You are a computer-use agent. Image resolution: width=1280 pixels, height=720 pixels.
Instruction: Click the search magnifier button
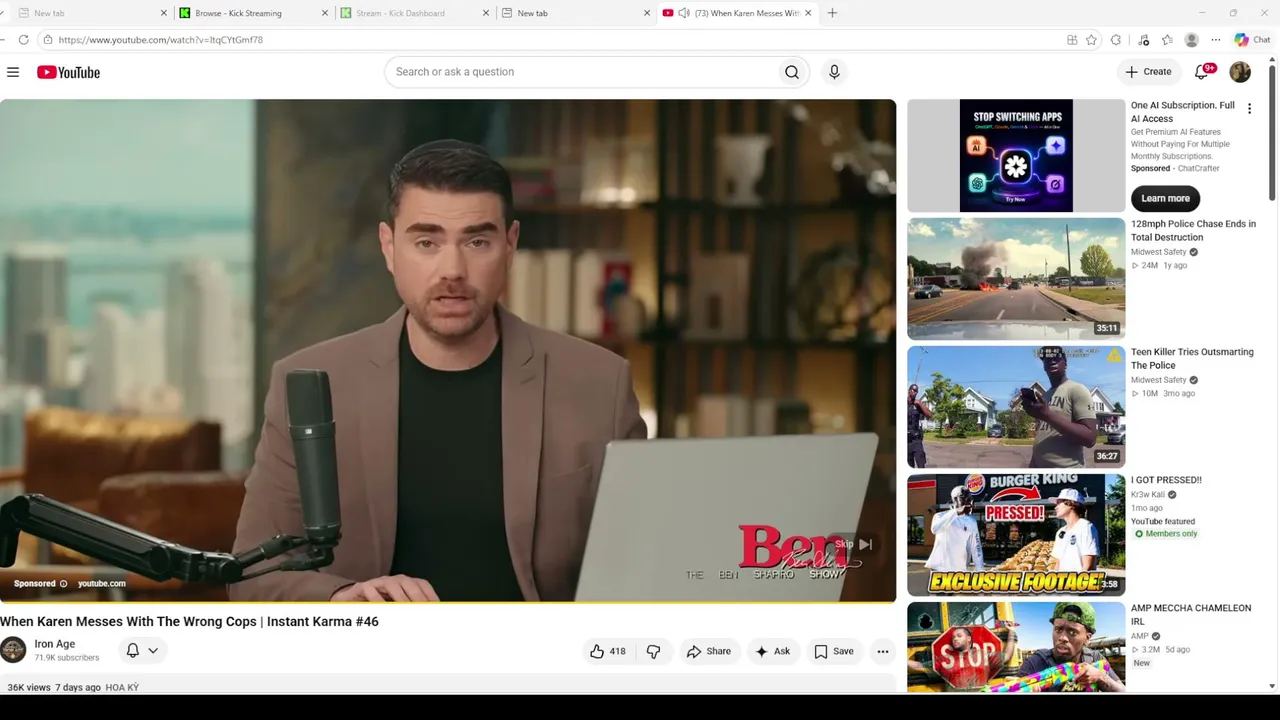(x=792, y=72)
